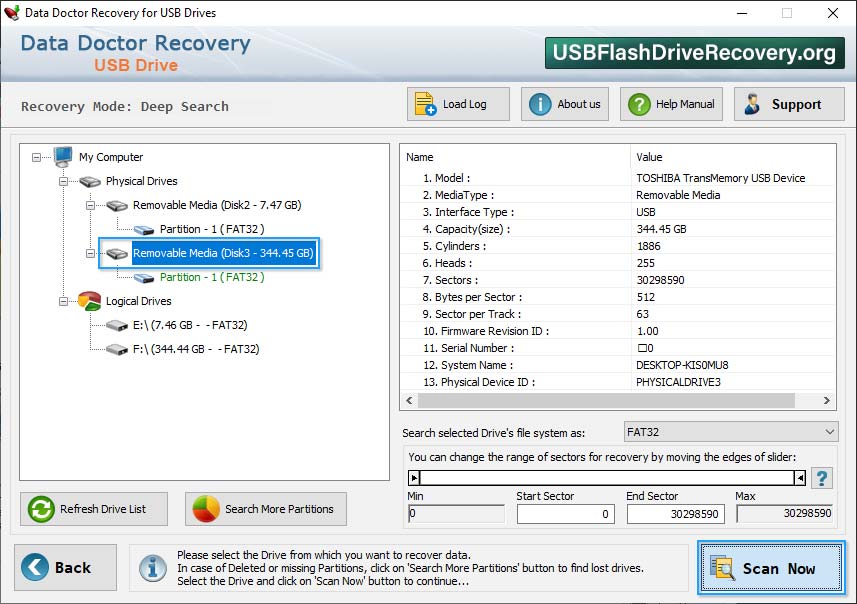Click the Help Manual question mark icon
This screenshot has width=857, height=604.
tap(639, 104)
